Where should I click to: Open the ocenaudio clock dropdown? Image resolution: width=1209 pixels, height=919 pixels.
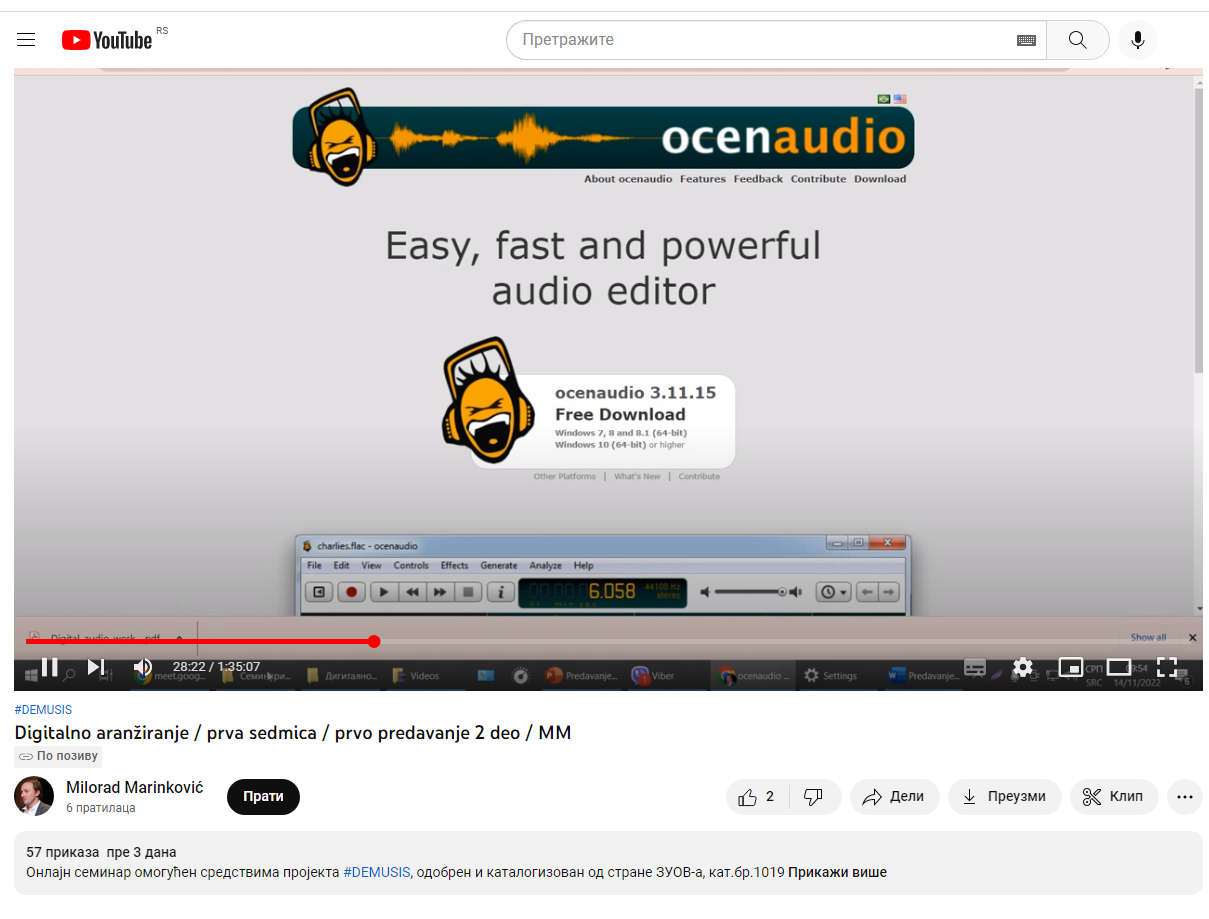tap(833, 592)
